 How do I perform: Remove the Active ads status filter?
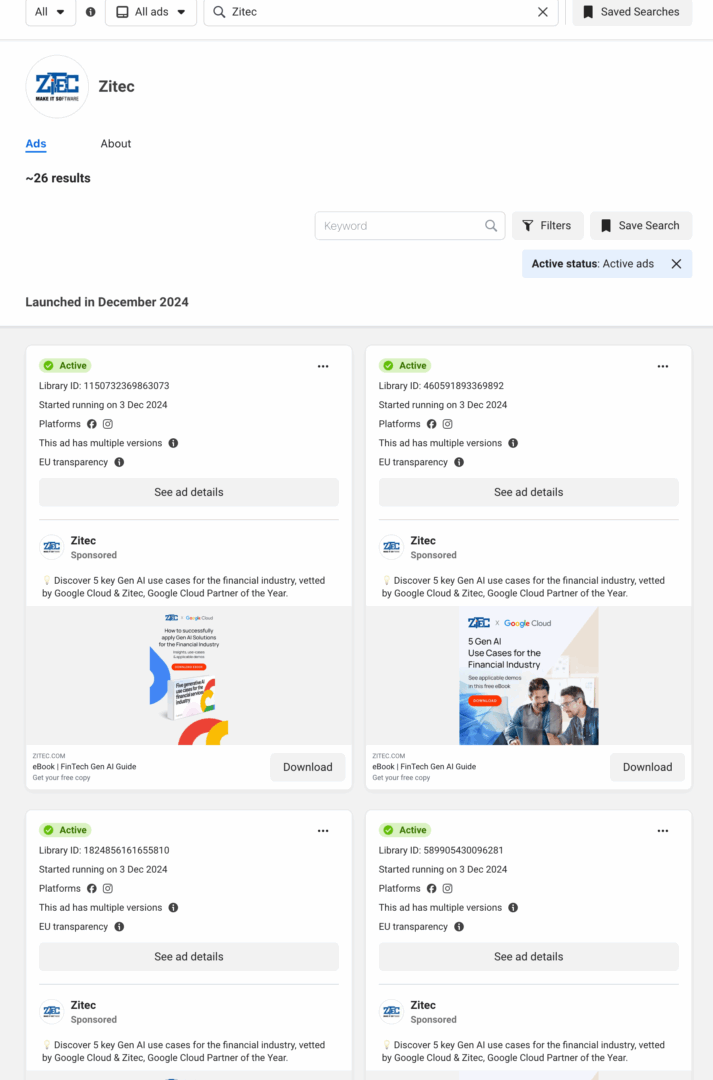click(x=676, y=263)
